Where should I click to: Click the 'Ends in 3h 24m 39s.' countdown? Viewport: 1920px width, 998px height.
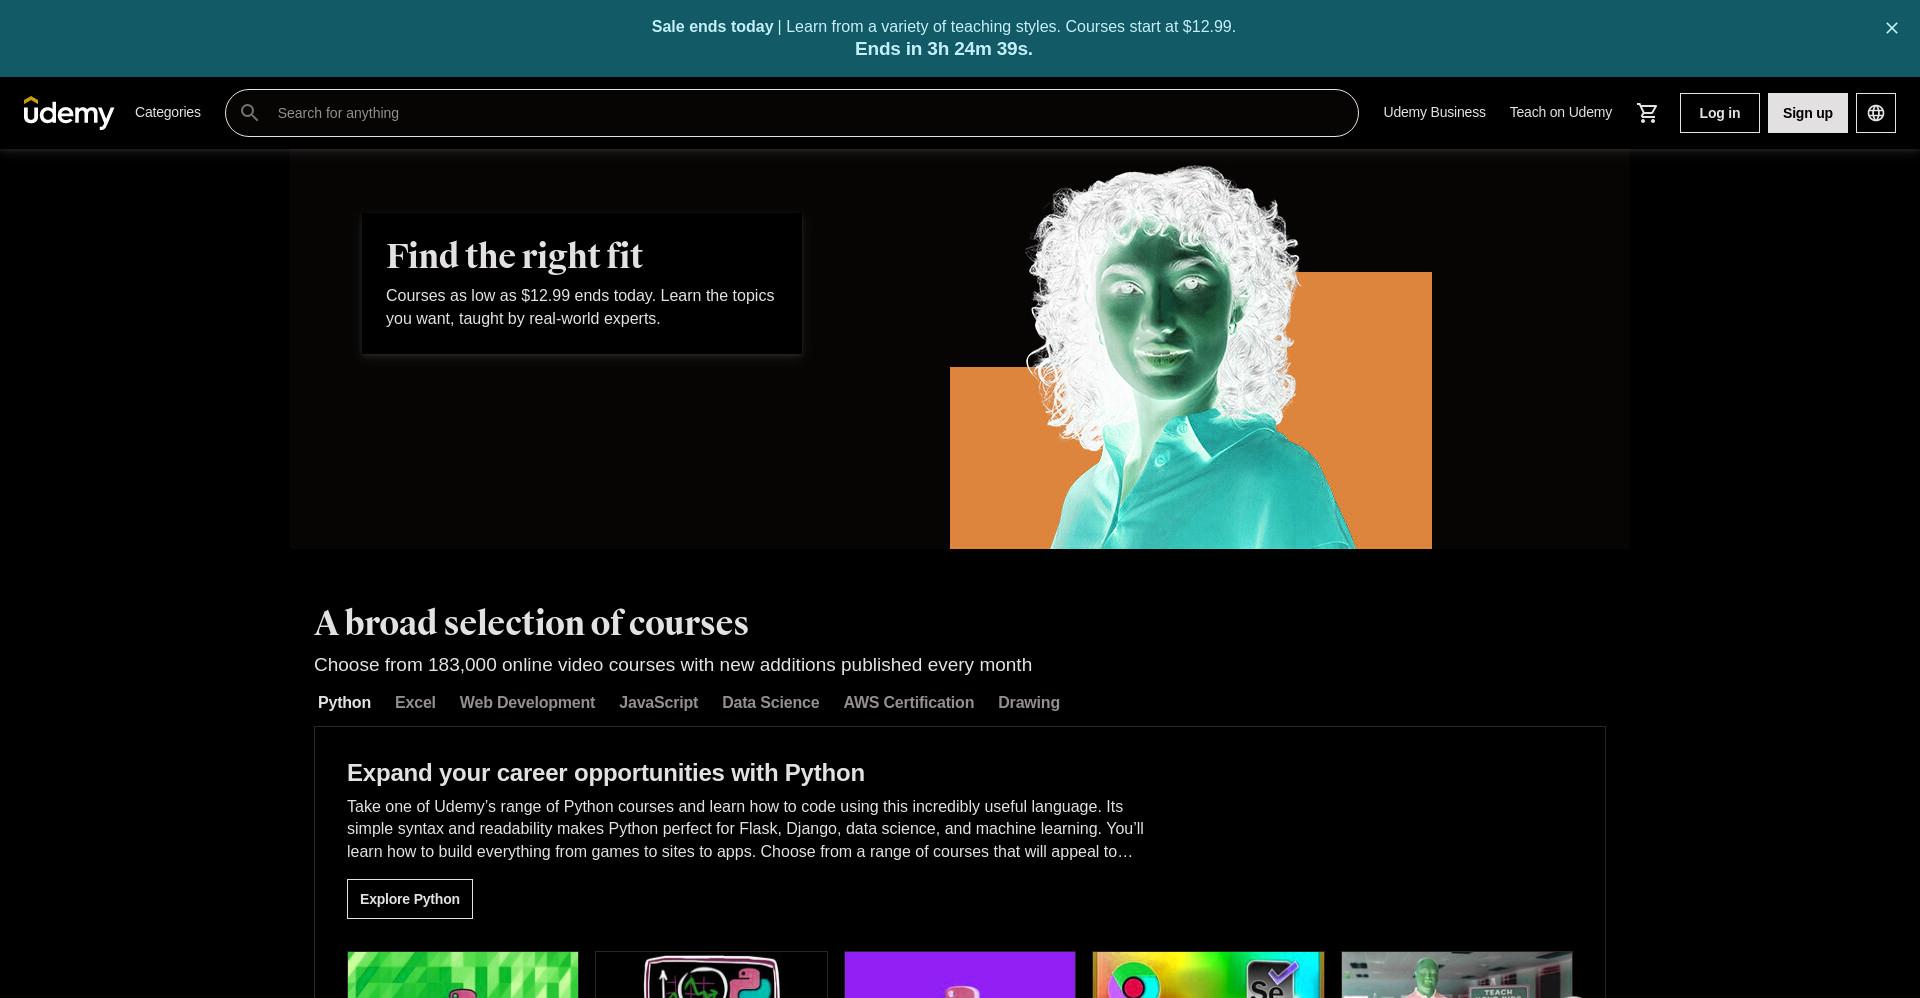pyautogui.click(x=944, y=49)
